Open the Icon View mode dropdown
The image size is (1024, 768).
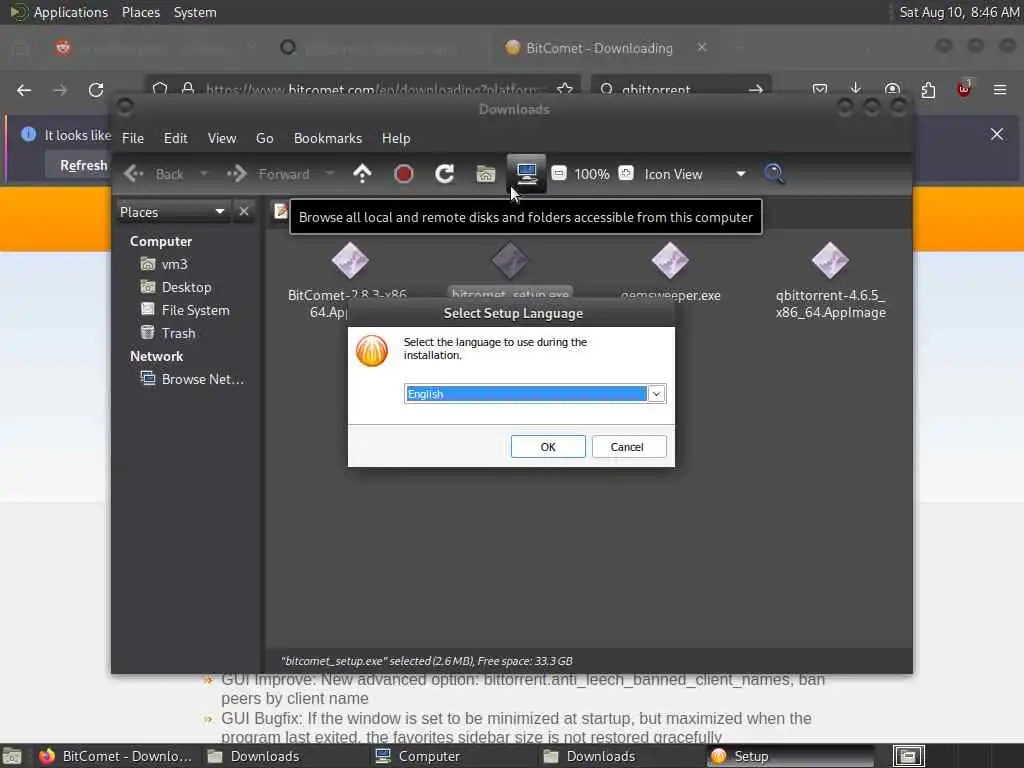(x=695, y=174)
